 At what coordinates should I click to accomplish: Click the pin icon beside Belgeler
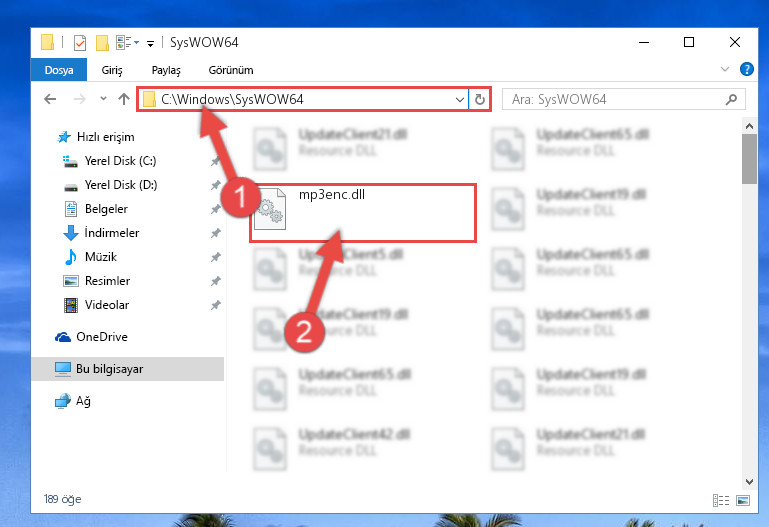pyautogui.click(x=215, y=209)
